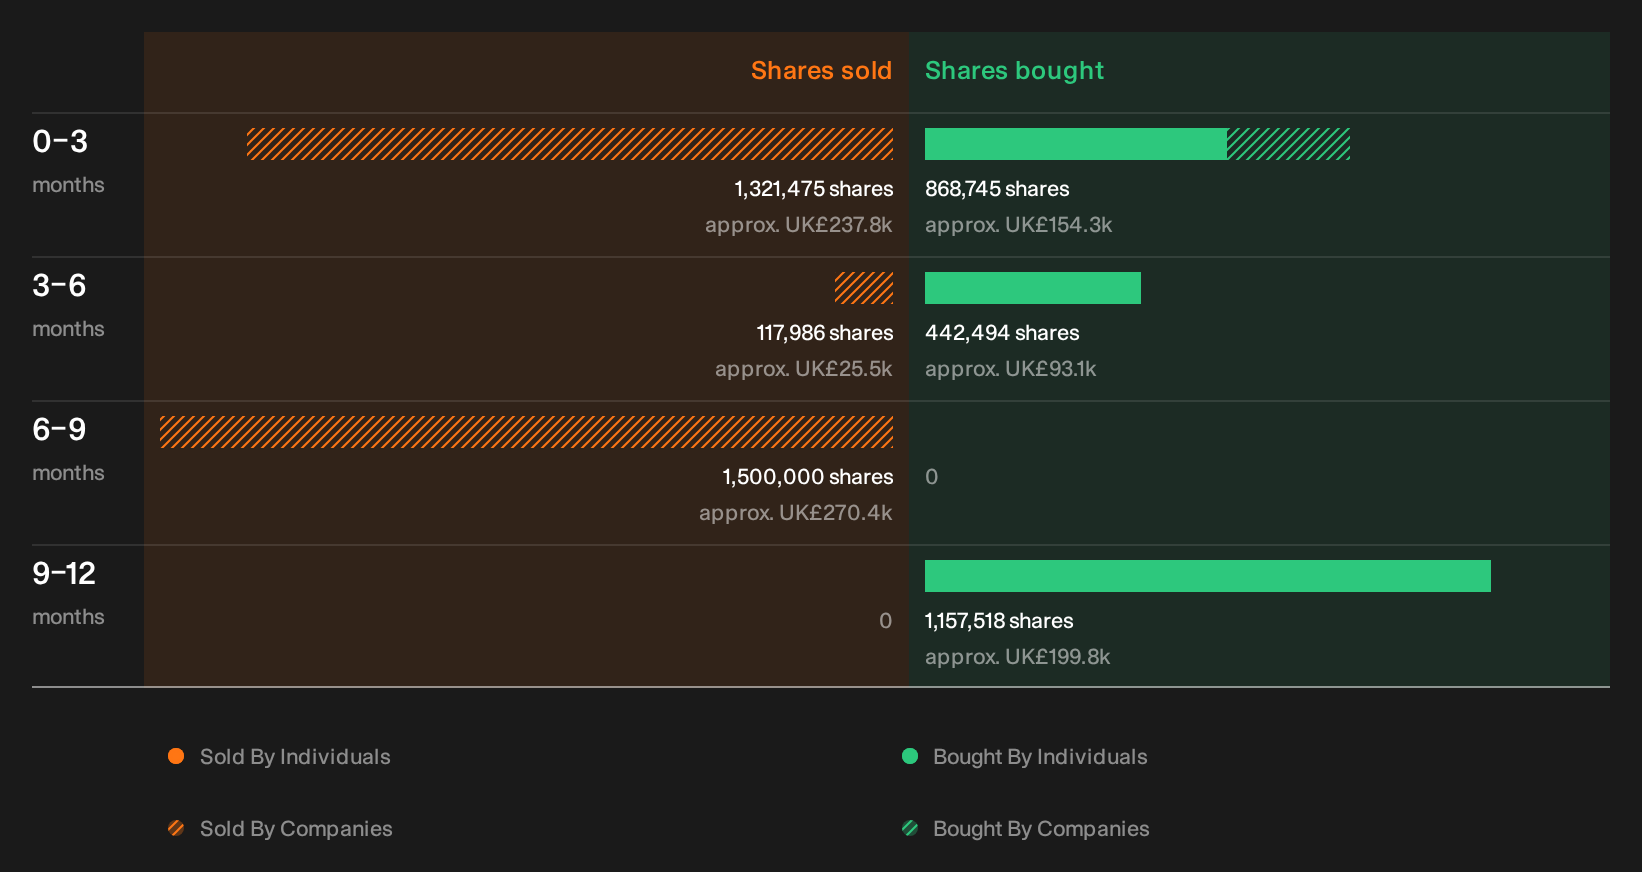Click the 9-12 months row label
Viewport: 1642px width, 872px height.
(x=68, y=592)
